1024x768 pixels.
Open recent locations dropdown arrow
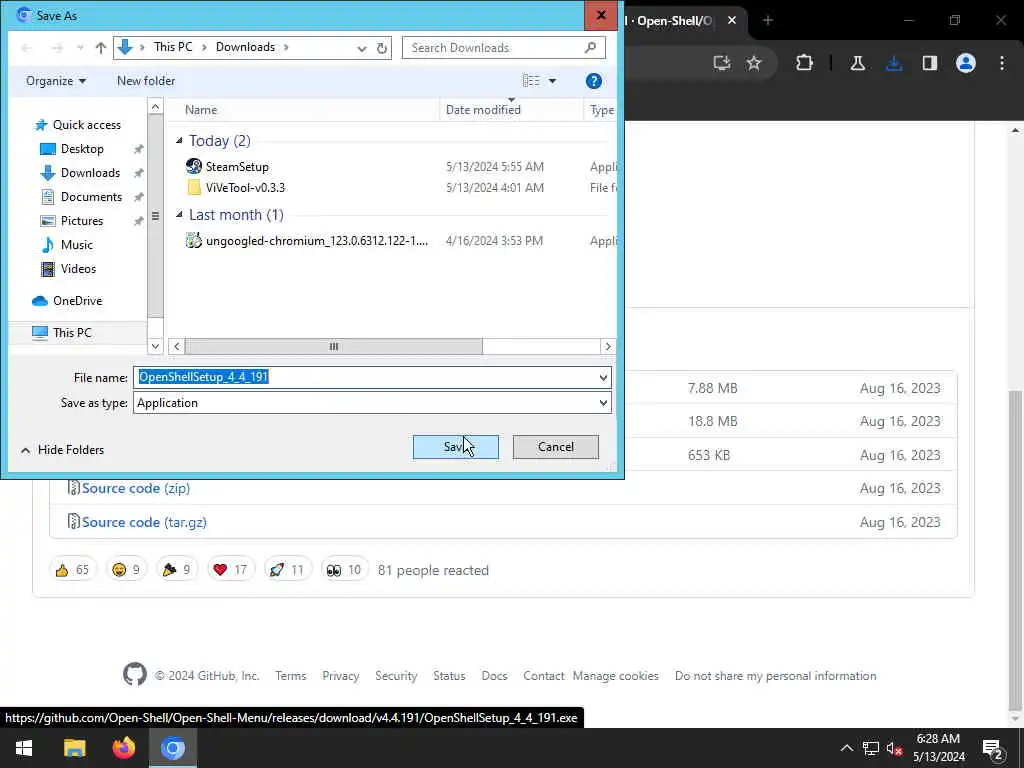tap(80, 48)
